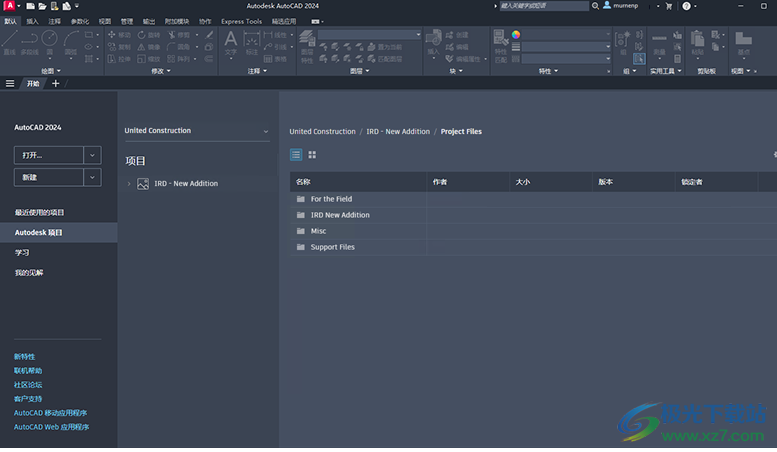Open the layer selection combo box
This screenshot has height=452, width=777.
(370, 34)
